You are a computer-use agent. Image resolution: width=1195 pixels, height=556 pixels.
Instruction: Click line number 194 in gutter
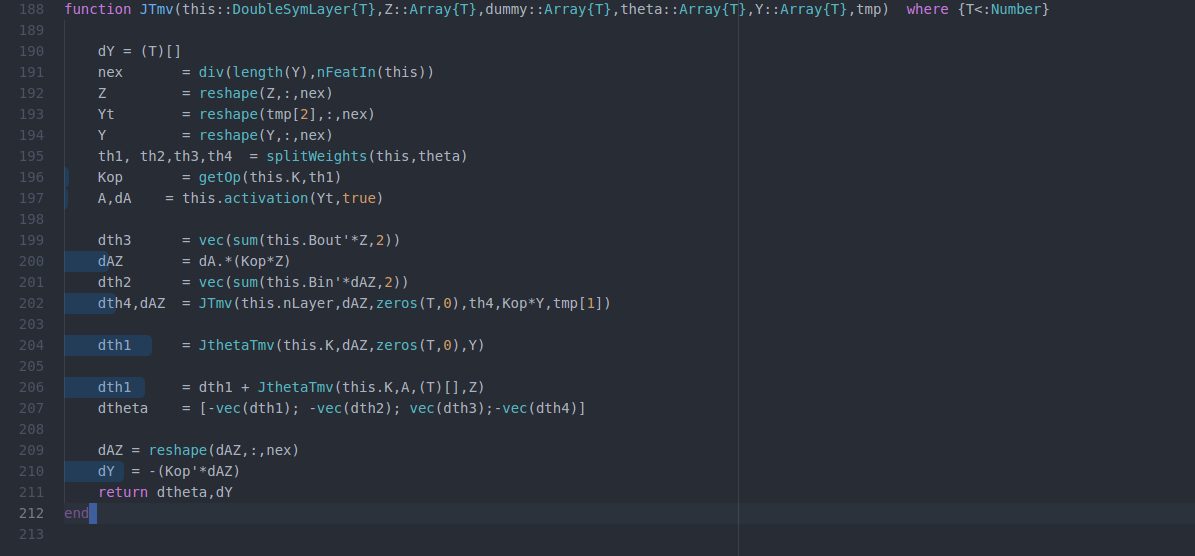[x=31, y=136]
